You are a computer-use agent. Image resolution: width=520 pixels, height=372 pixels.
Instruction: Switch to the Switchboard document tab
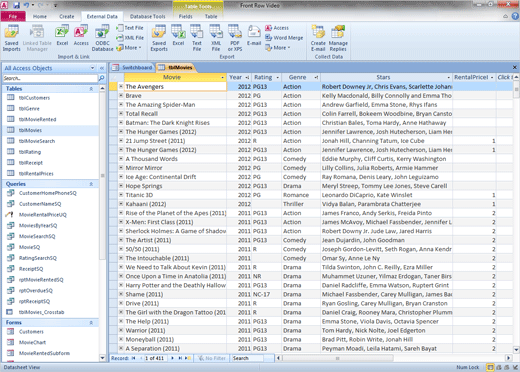(x=133, y=68)
